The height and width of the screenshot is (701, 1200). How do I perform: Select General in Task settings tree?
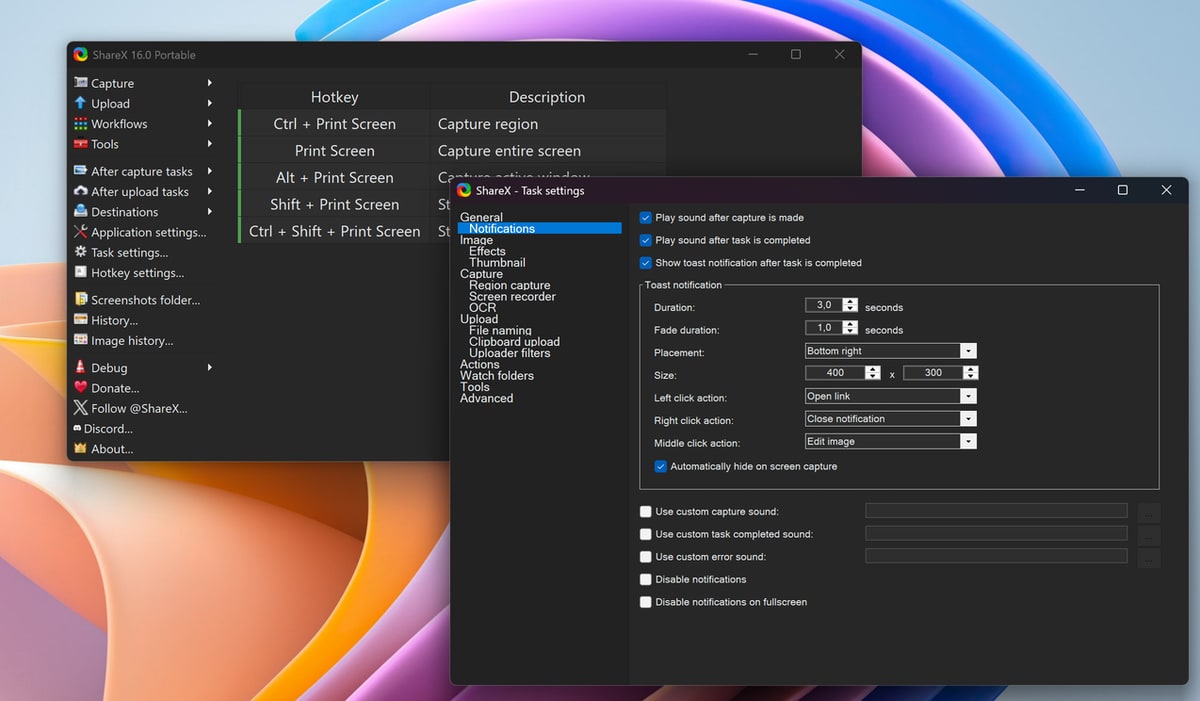(481, 217)
